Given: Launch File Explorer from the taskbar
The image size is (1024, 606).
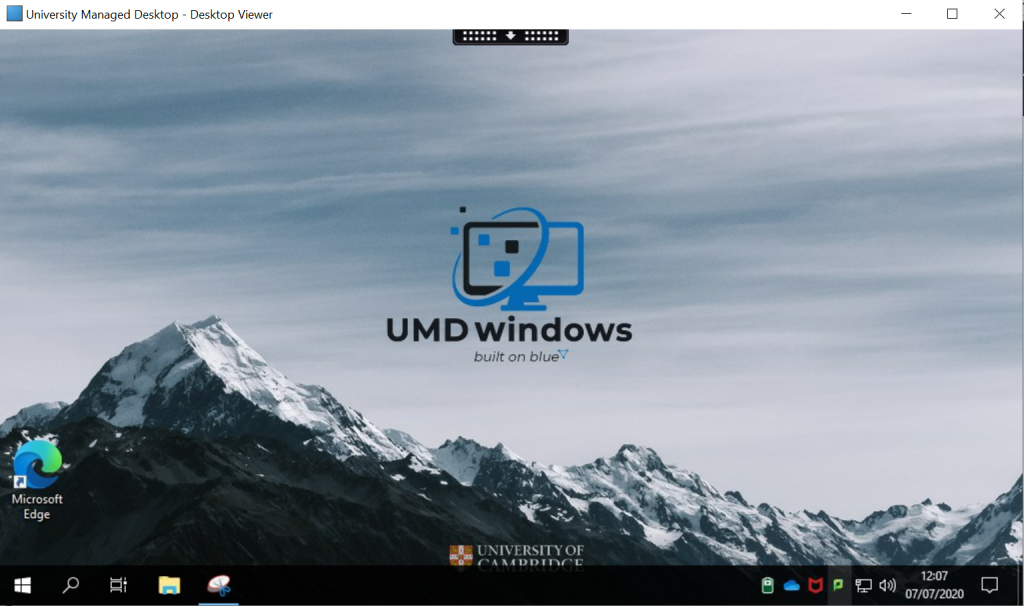Looking at the screenshot, I should (169, 585).
